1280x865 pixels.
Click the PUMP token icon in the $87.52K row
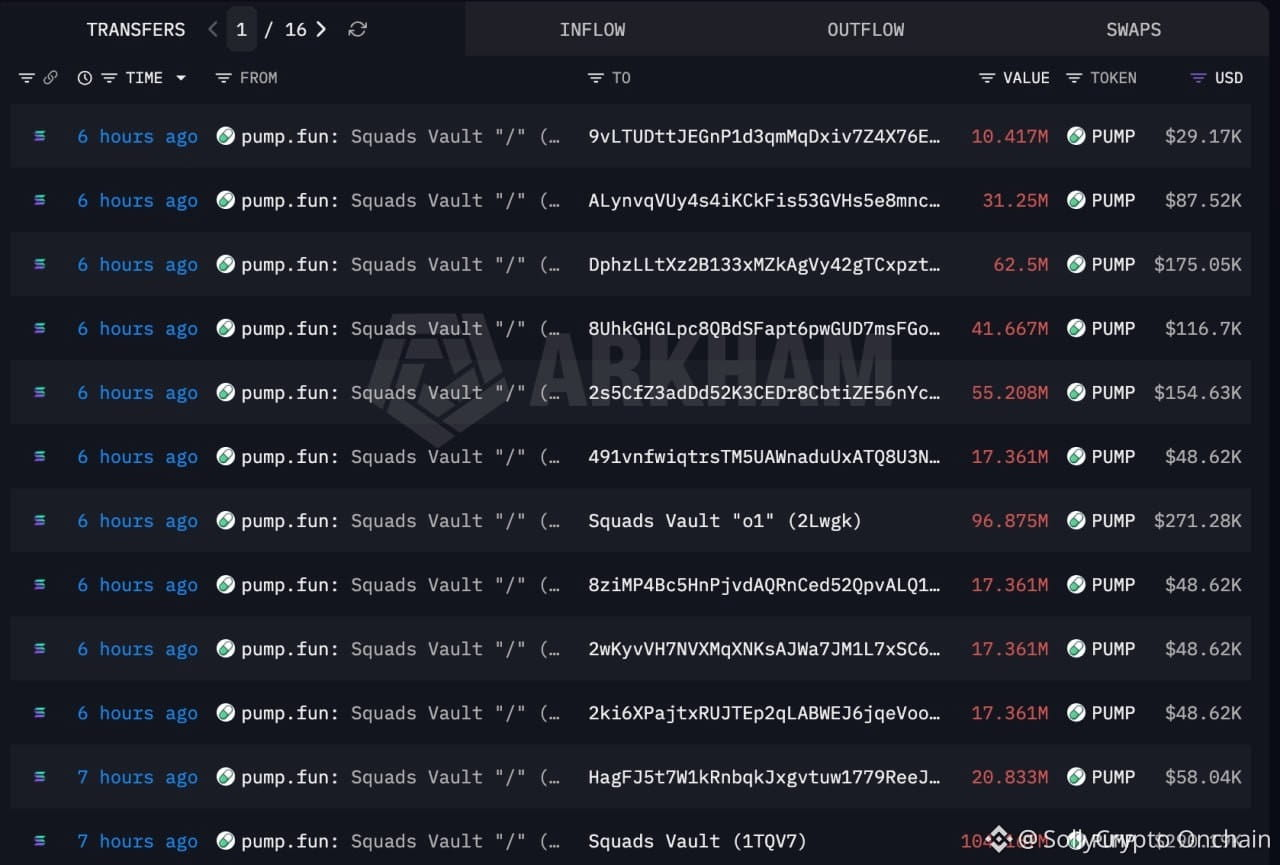coord(1076,200)
